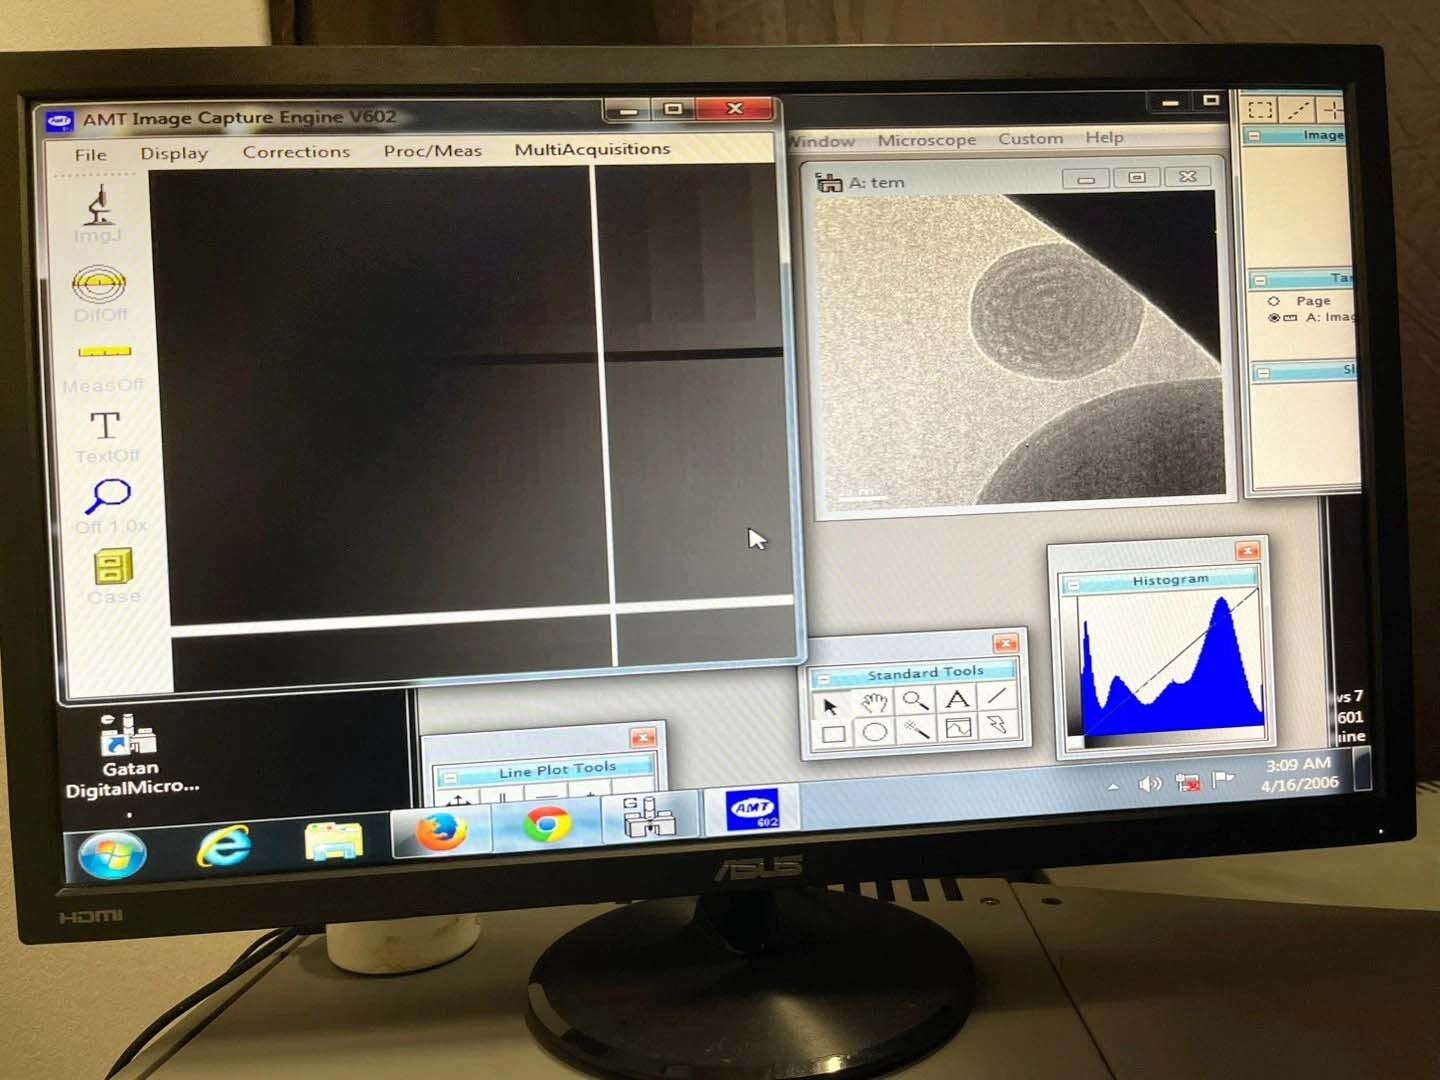Close the Histogram floating window

[1247, 551]
